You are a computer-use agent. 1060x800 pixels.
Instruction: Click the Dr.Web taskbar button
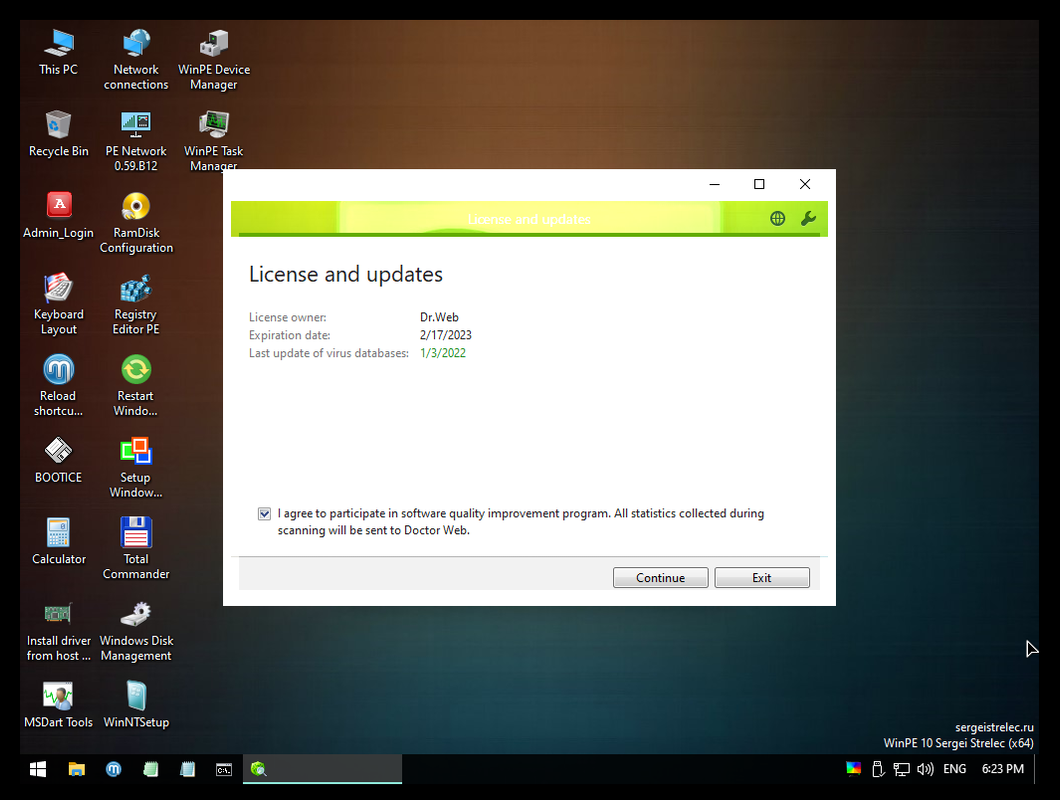(322, 769)
